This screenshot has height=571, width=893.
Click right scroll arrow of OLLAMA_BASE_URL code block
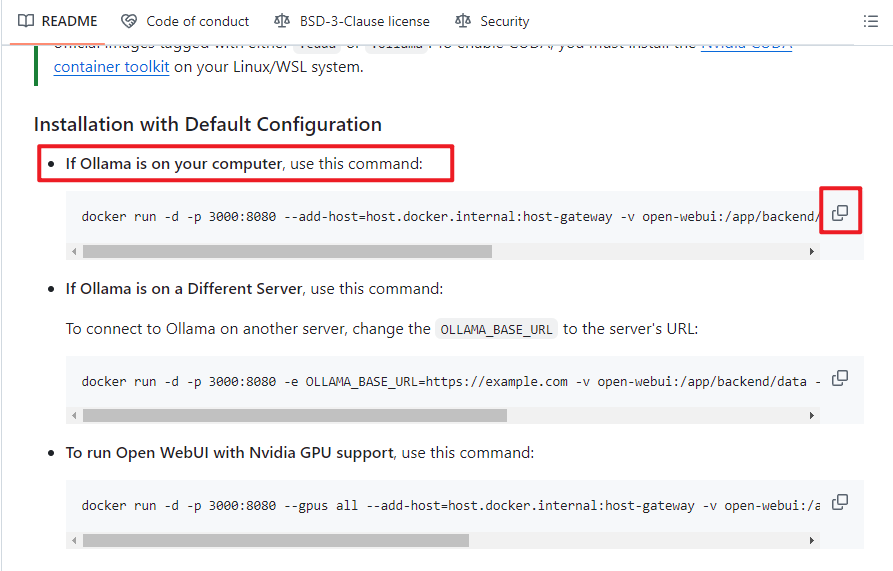tap(812, 415)
